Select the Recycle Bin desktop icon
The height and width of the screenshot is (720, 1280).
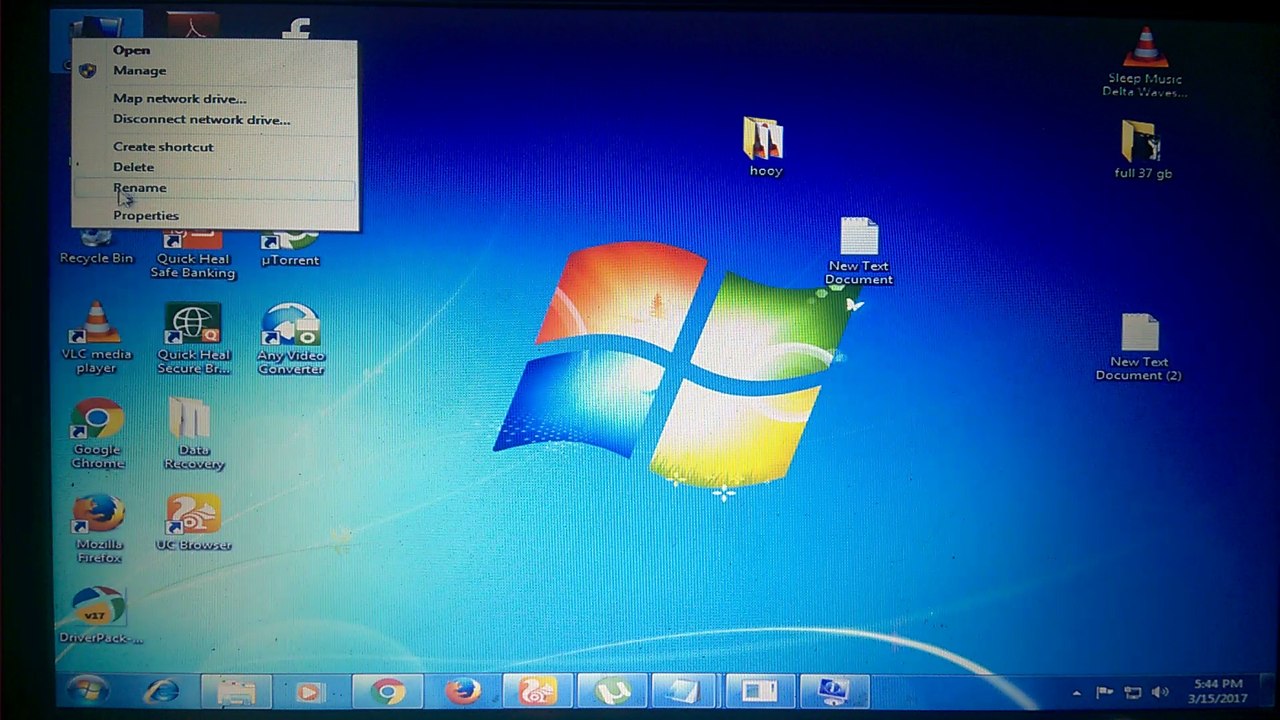pyautogui.click(x=96, y=247)
